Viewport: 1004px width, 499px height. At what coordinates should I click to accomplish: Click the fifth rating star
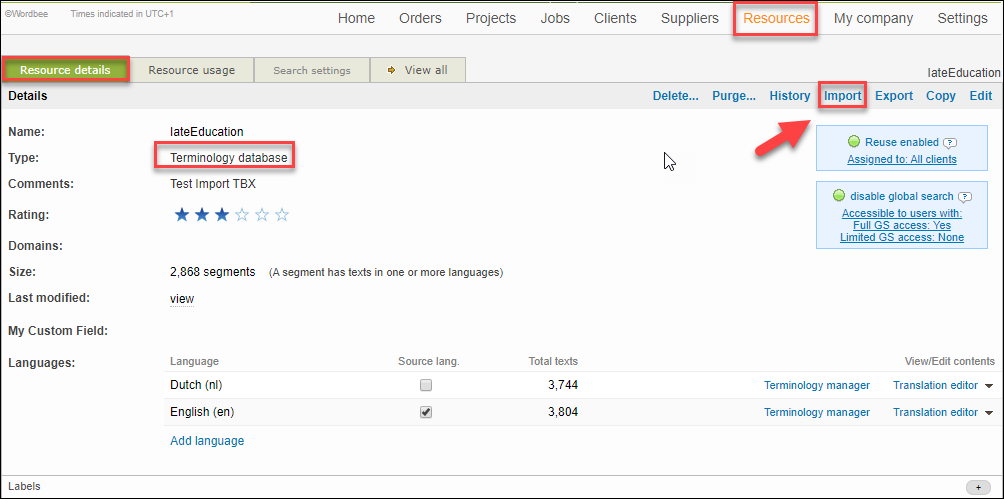(282, 215)
